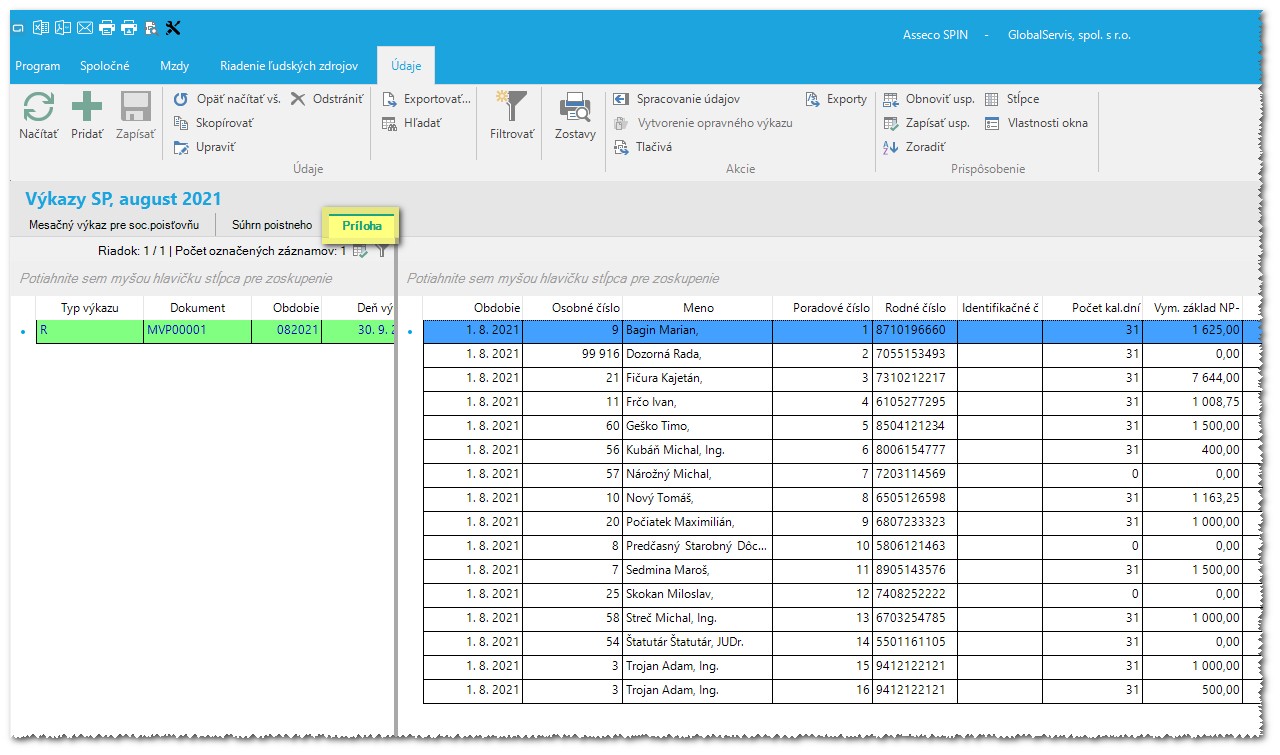
Task: Click Počet kal.dní column header
Action: tap(1093, 308)
